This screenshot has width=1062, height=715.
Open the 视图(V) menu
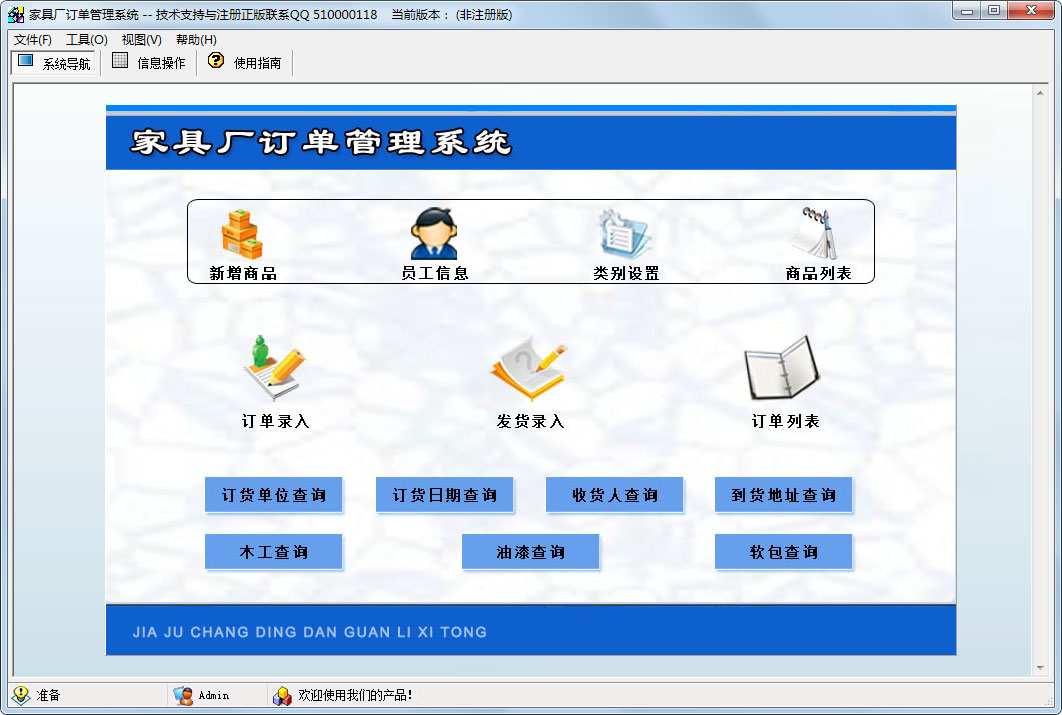click(x=142, y=40)
